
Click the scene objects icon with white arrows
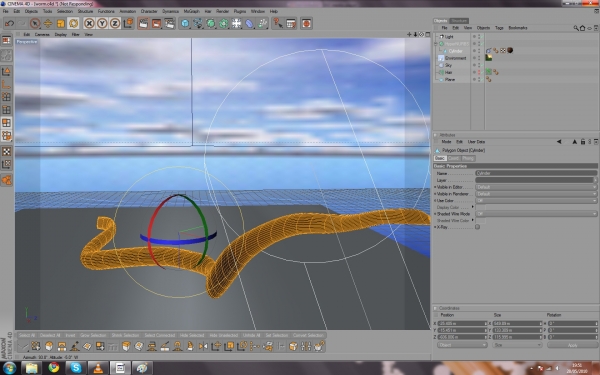pos(236,23)
